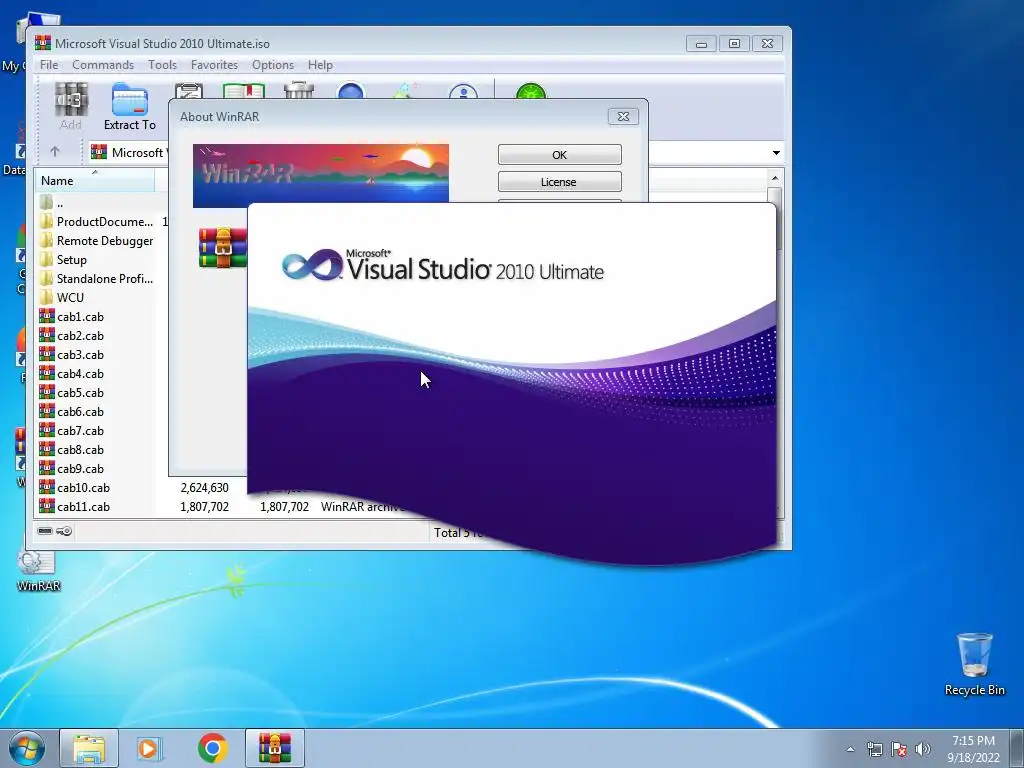The height and width of the screenshot is (768, 1024).
Task: Click the Test clipboard toolbar icon
Action: [x=189, y=91]
